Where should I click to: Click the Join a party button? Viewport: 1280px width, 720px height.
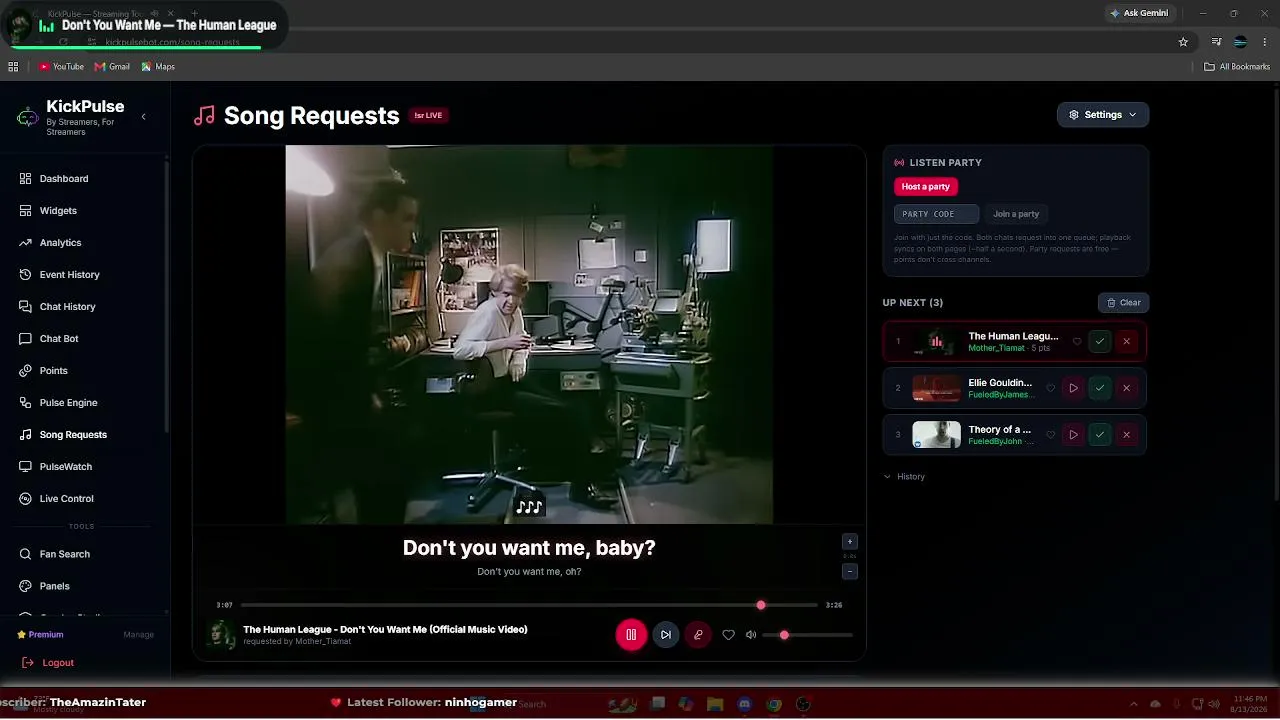click(x=1016, y=214)
